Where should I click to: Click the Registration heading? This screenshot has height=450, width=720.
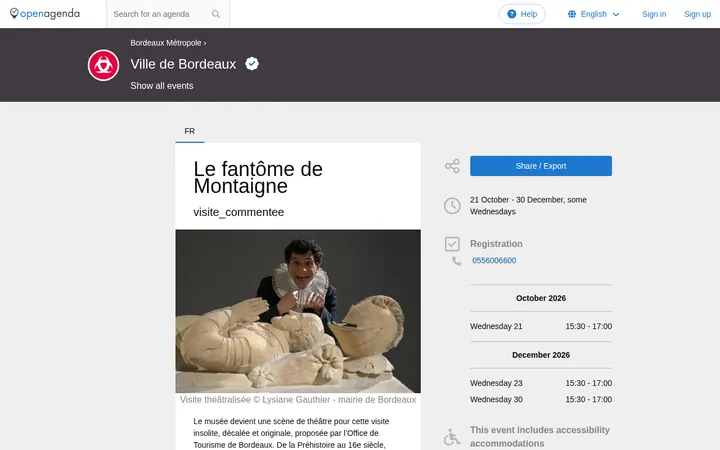(496, 244)
